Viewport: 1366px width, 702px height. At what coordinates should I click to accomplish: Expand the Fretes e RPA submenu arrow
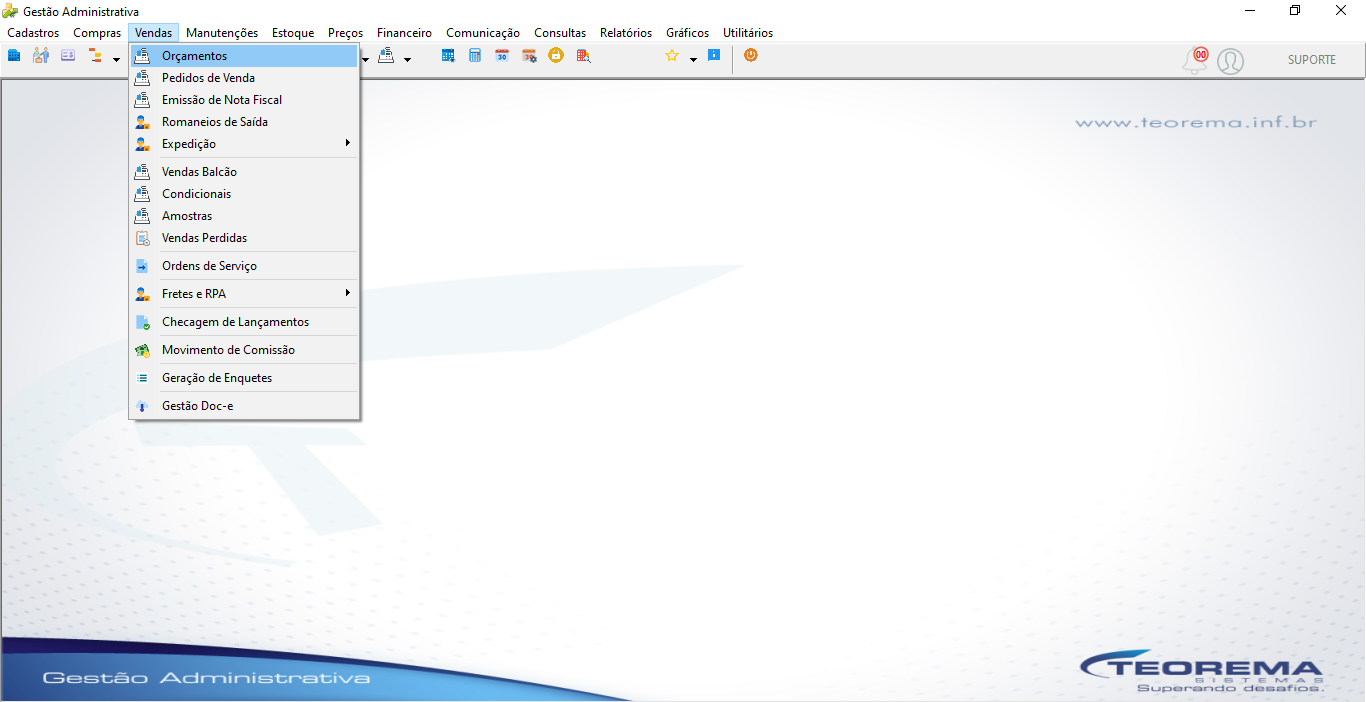pyautogui.click(x=347, y=294)
